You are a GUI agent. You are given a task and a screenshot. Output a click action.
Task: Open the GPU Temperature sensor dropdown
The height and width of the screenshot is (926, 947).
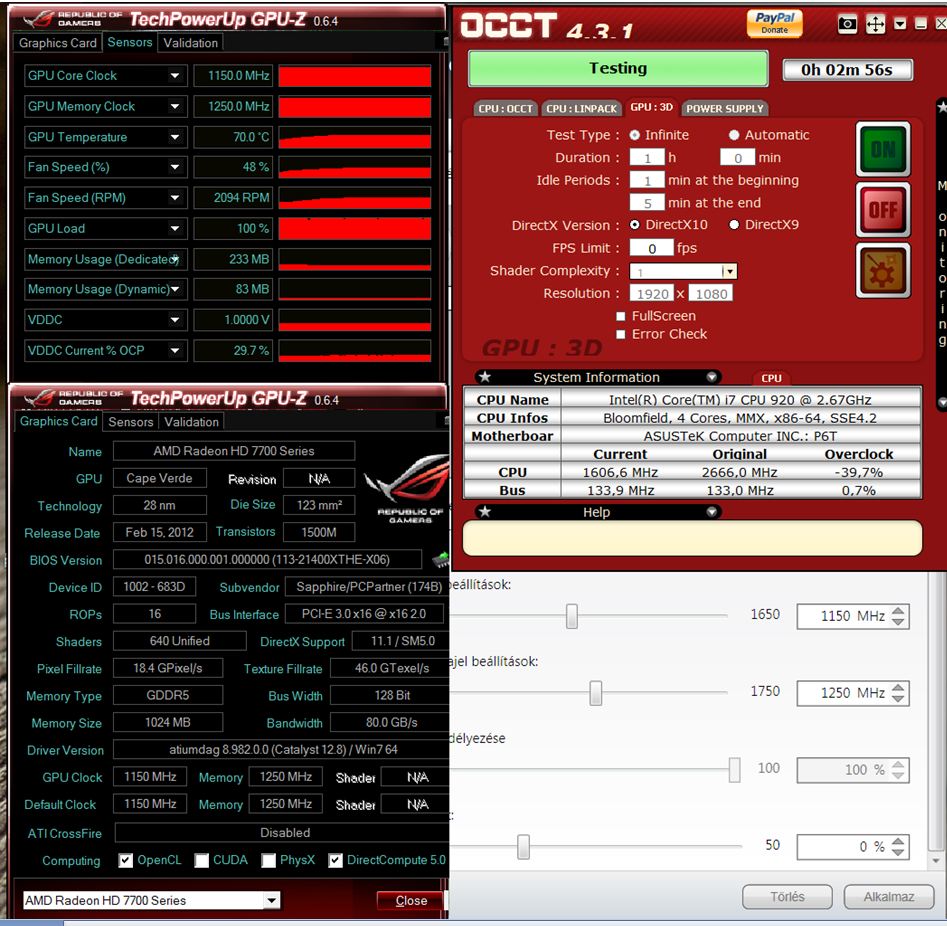[175, 137]
